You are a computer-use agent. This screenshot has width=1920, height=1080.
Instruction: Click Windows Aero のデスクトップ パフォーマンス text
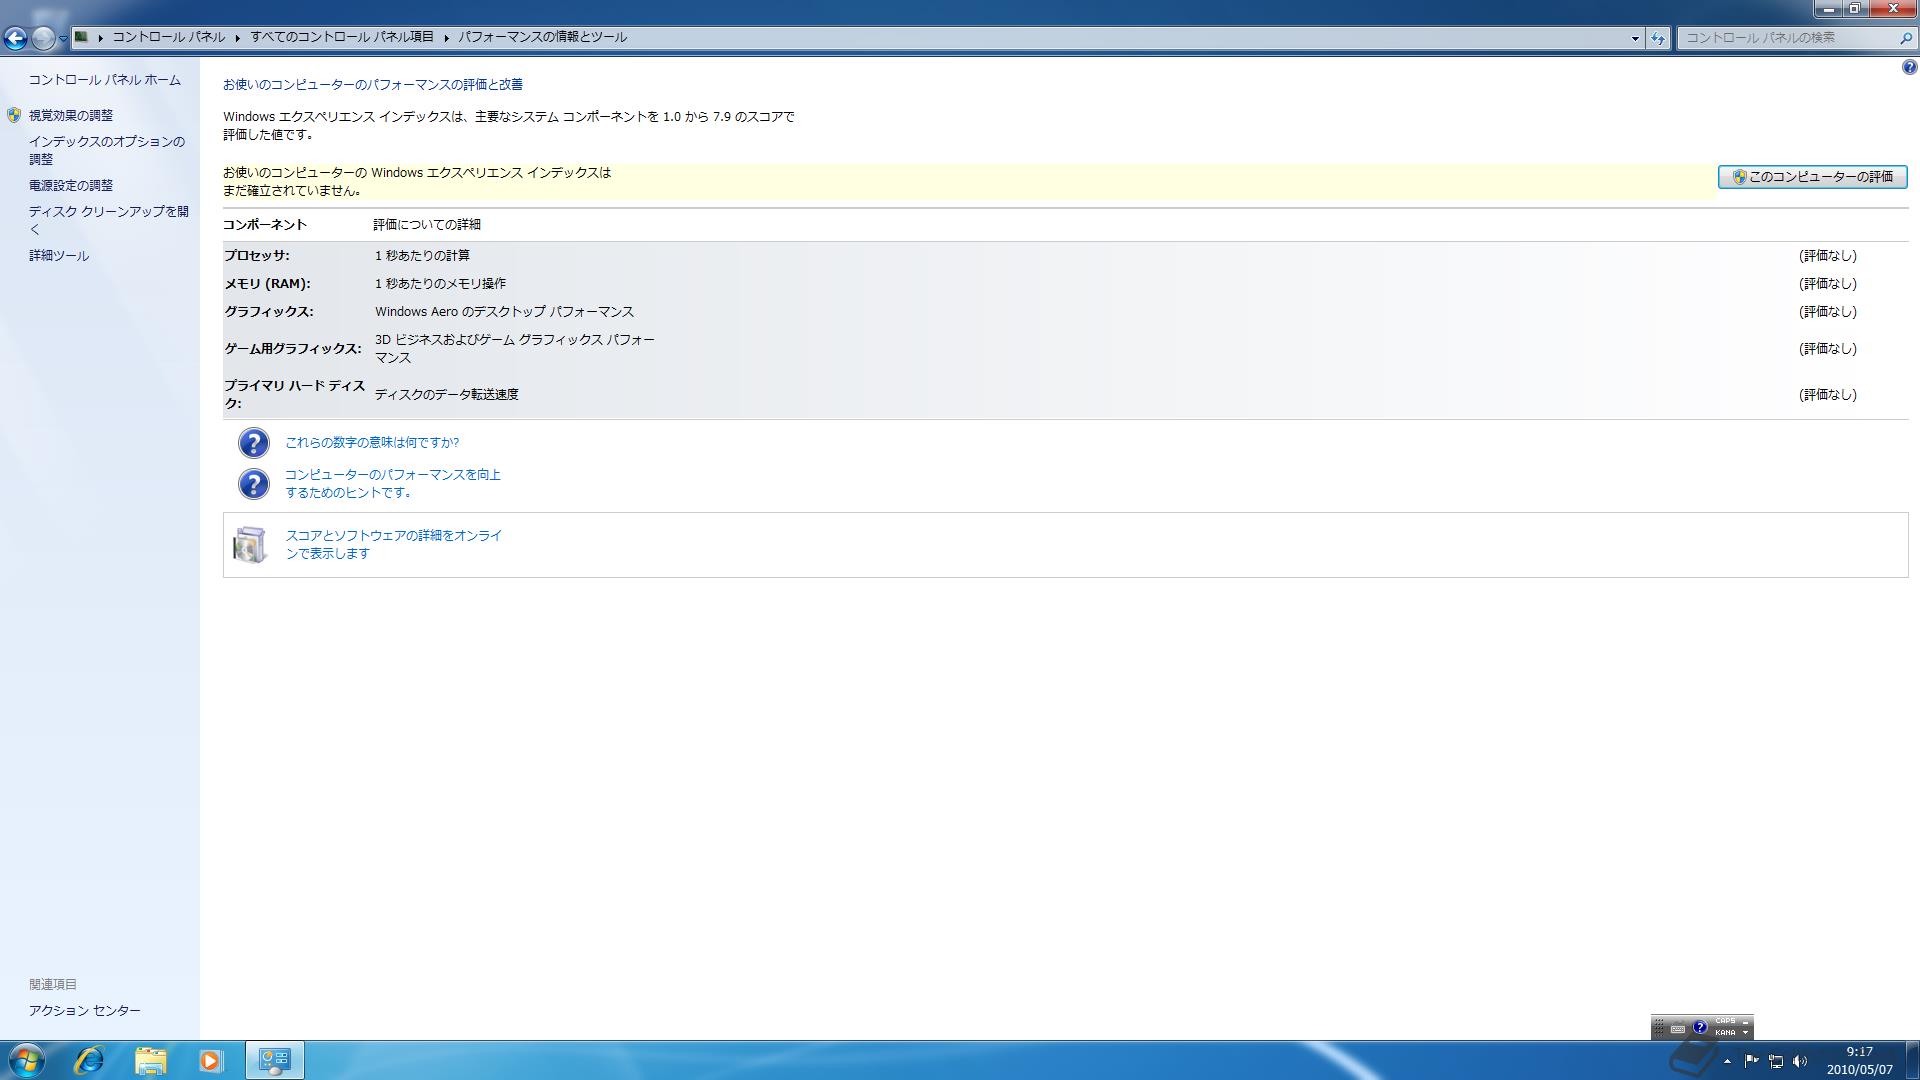tap(505, 312)
